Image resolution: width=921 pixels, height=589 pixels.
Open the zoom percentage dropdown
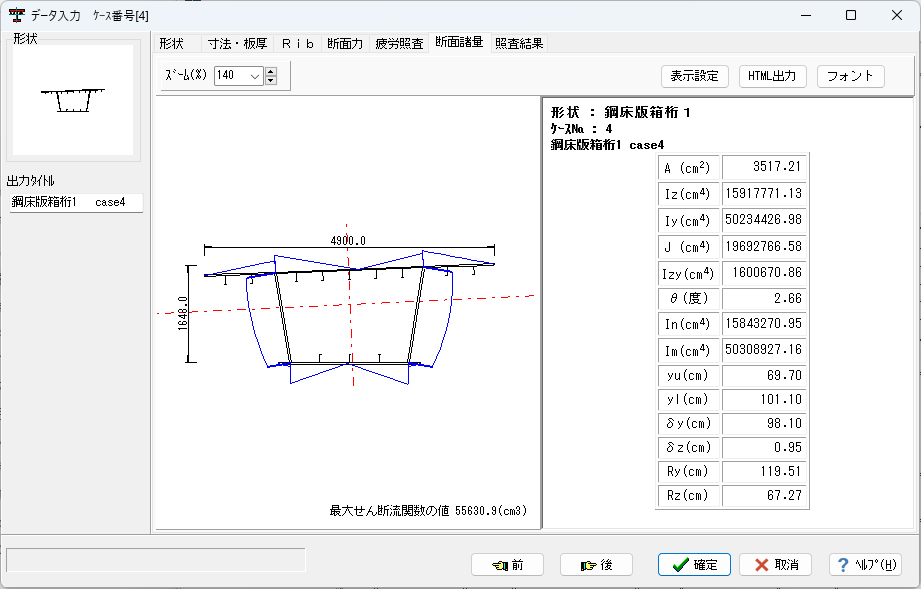255,75
